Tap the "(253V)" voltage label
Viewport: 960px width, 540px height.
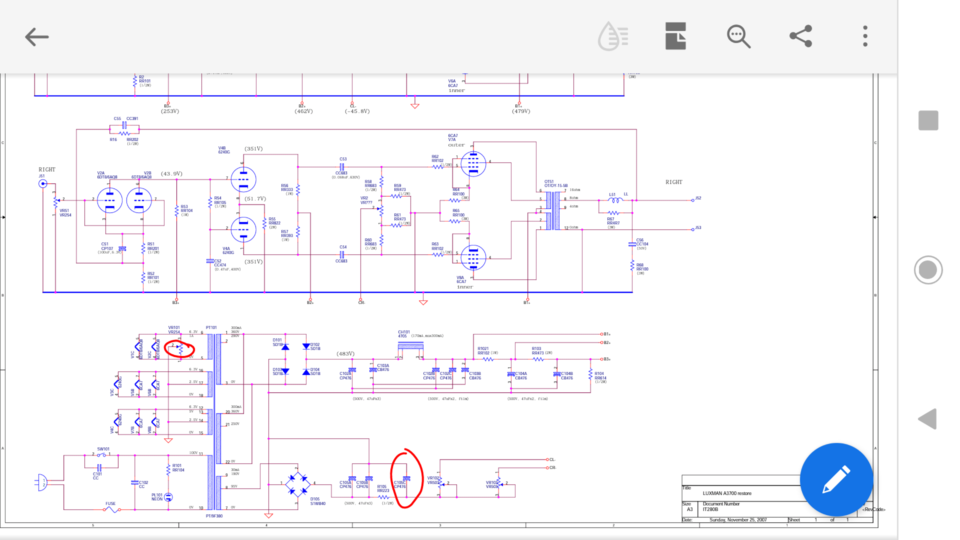pos(170,111)
